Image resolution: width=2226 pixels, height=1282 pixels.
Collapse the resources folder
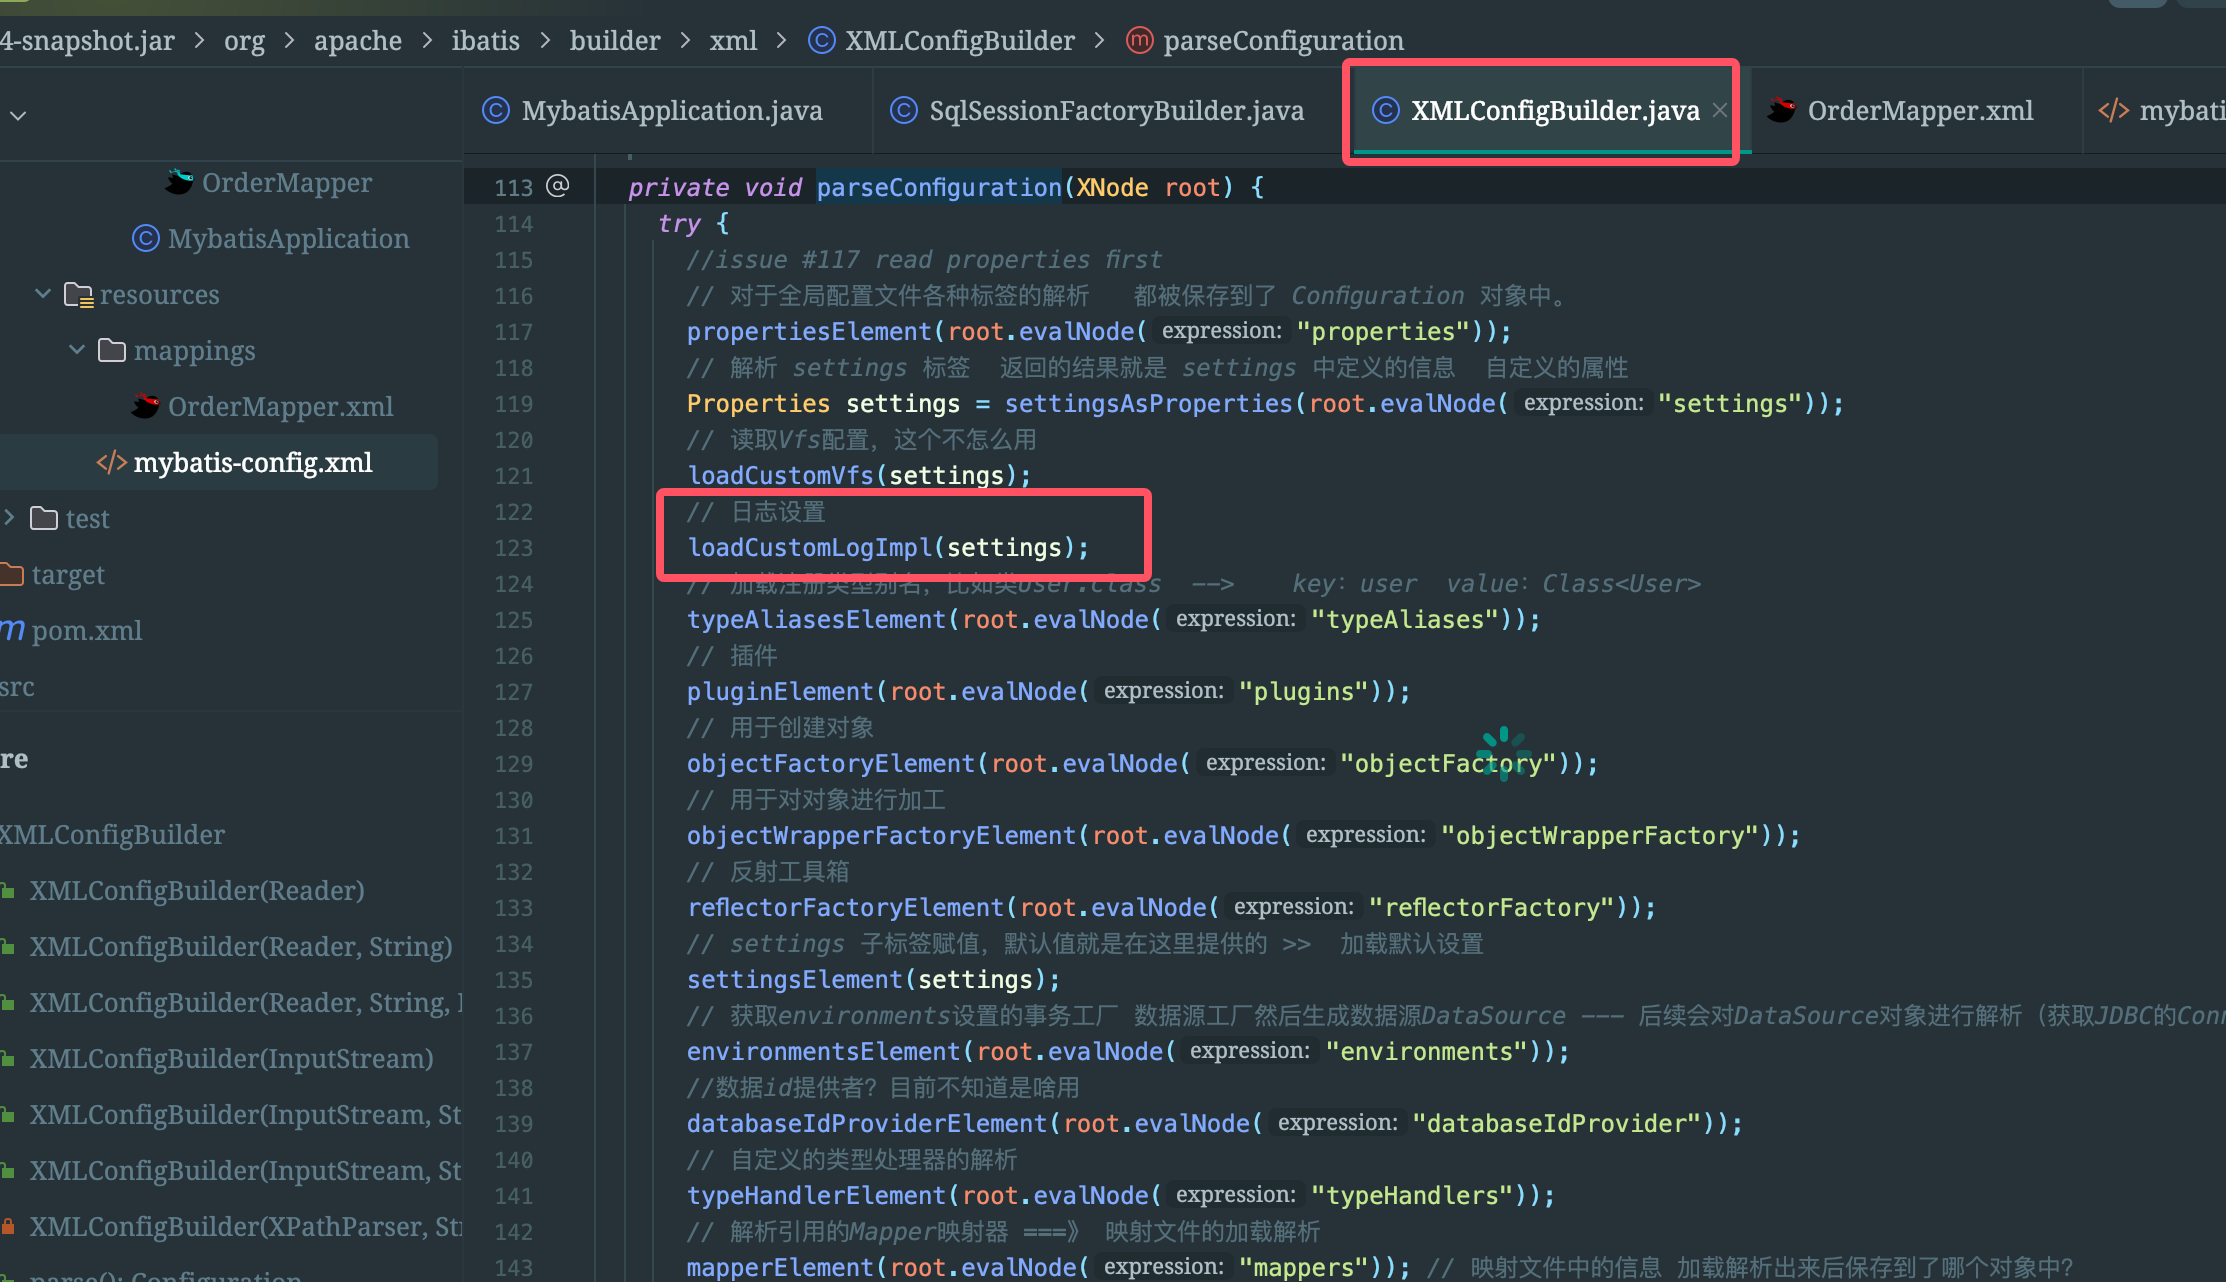(43, 294)
